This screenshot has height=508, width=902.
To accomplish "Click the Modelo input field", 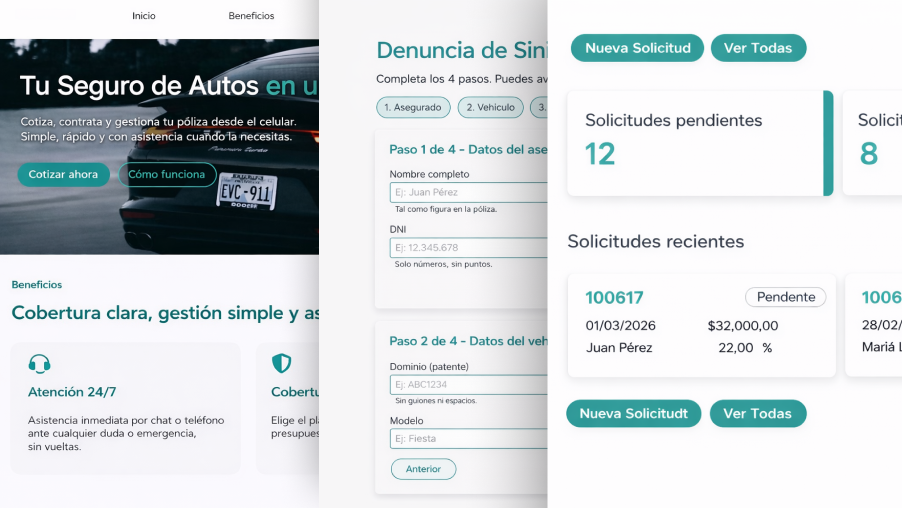I will coord(469,439).
